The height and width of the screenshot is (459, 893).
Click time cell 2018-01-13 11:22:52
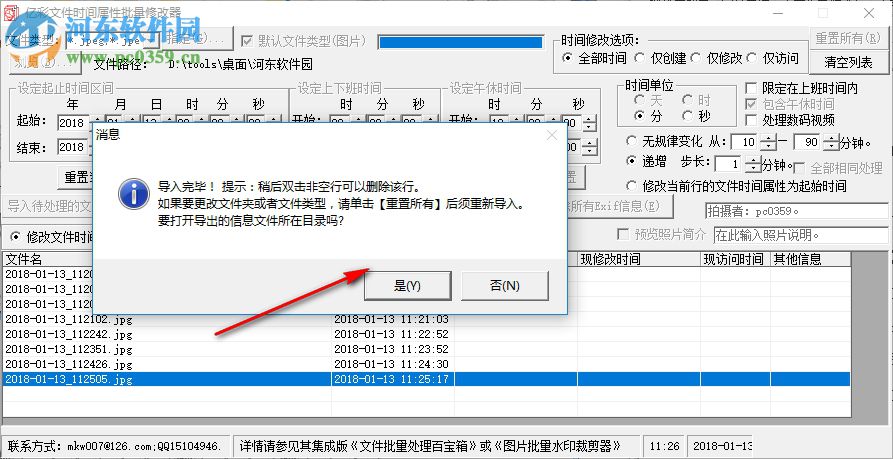pyautogui.click(x=392, y=334)
